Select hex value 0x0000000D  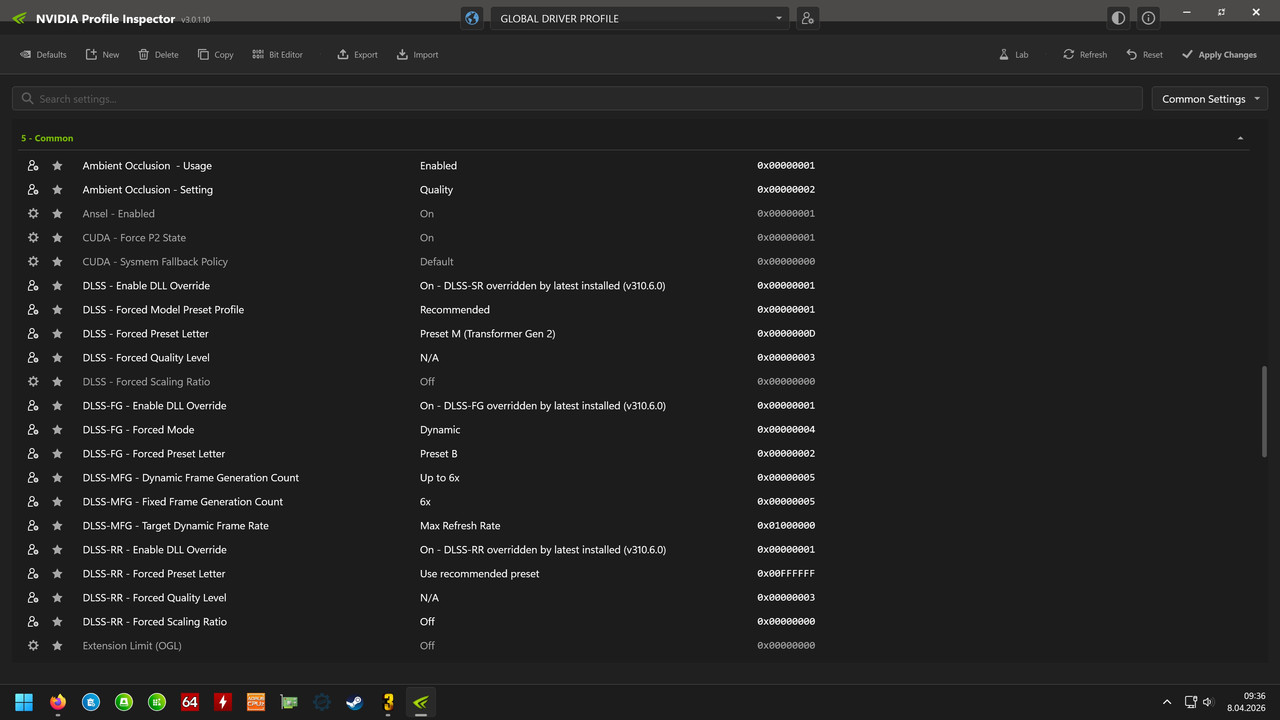(x=786, y=334)
